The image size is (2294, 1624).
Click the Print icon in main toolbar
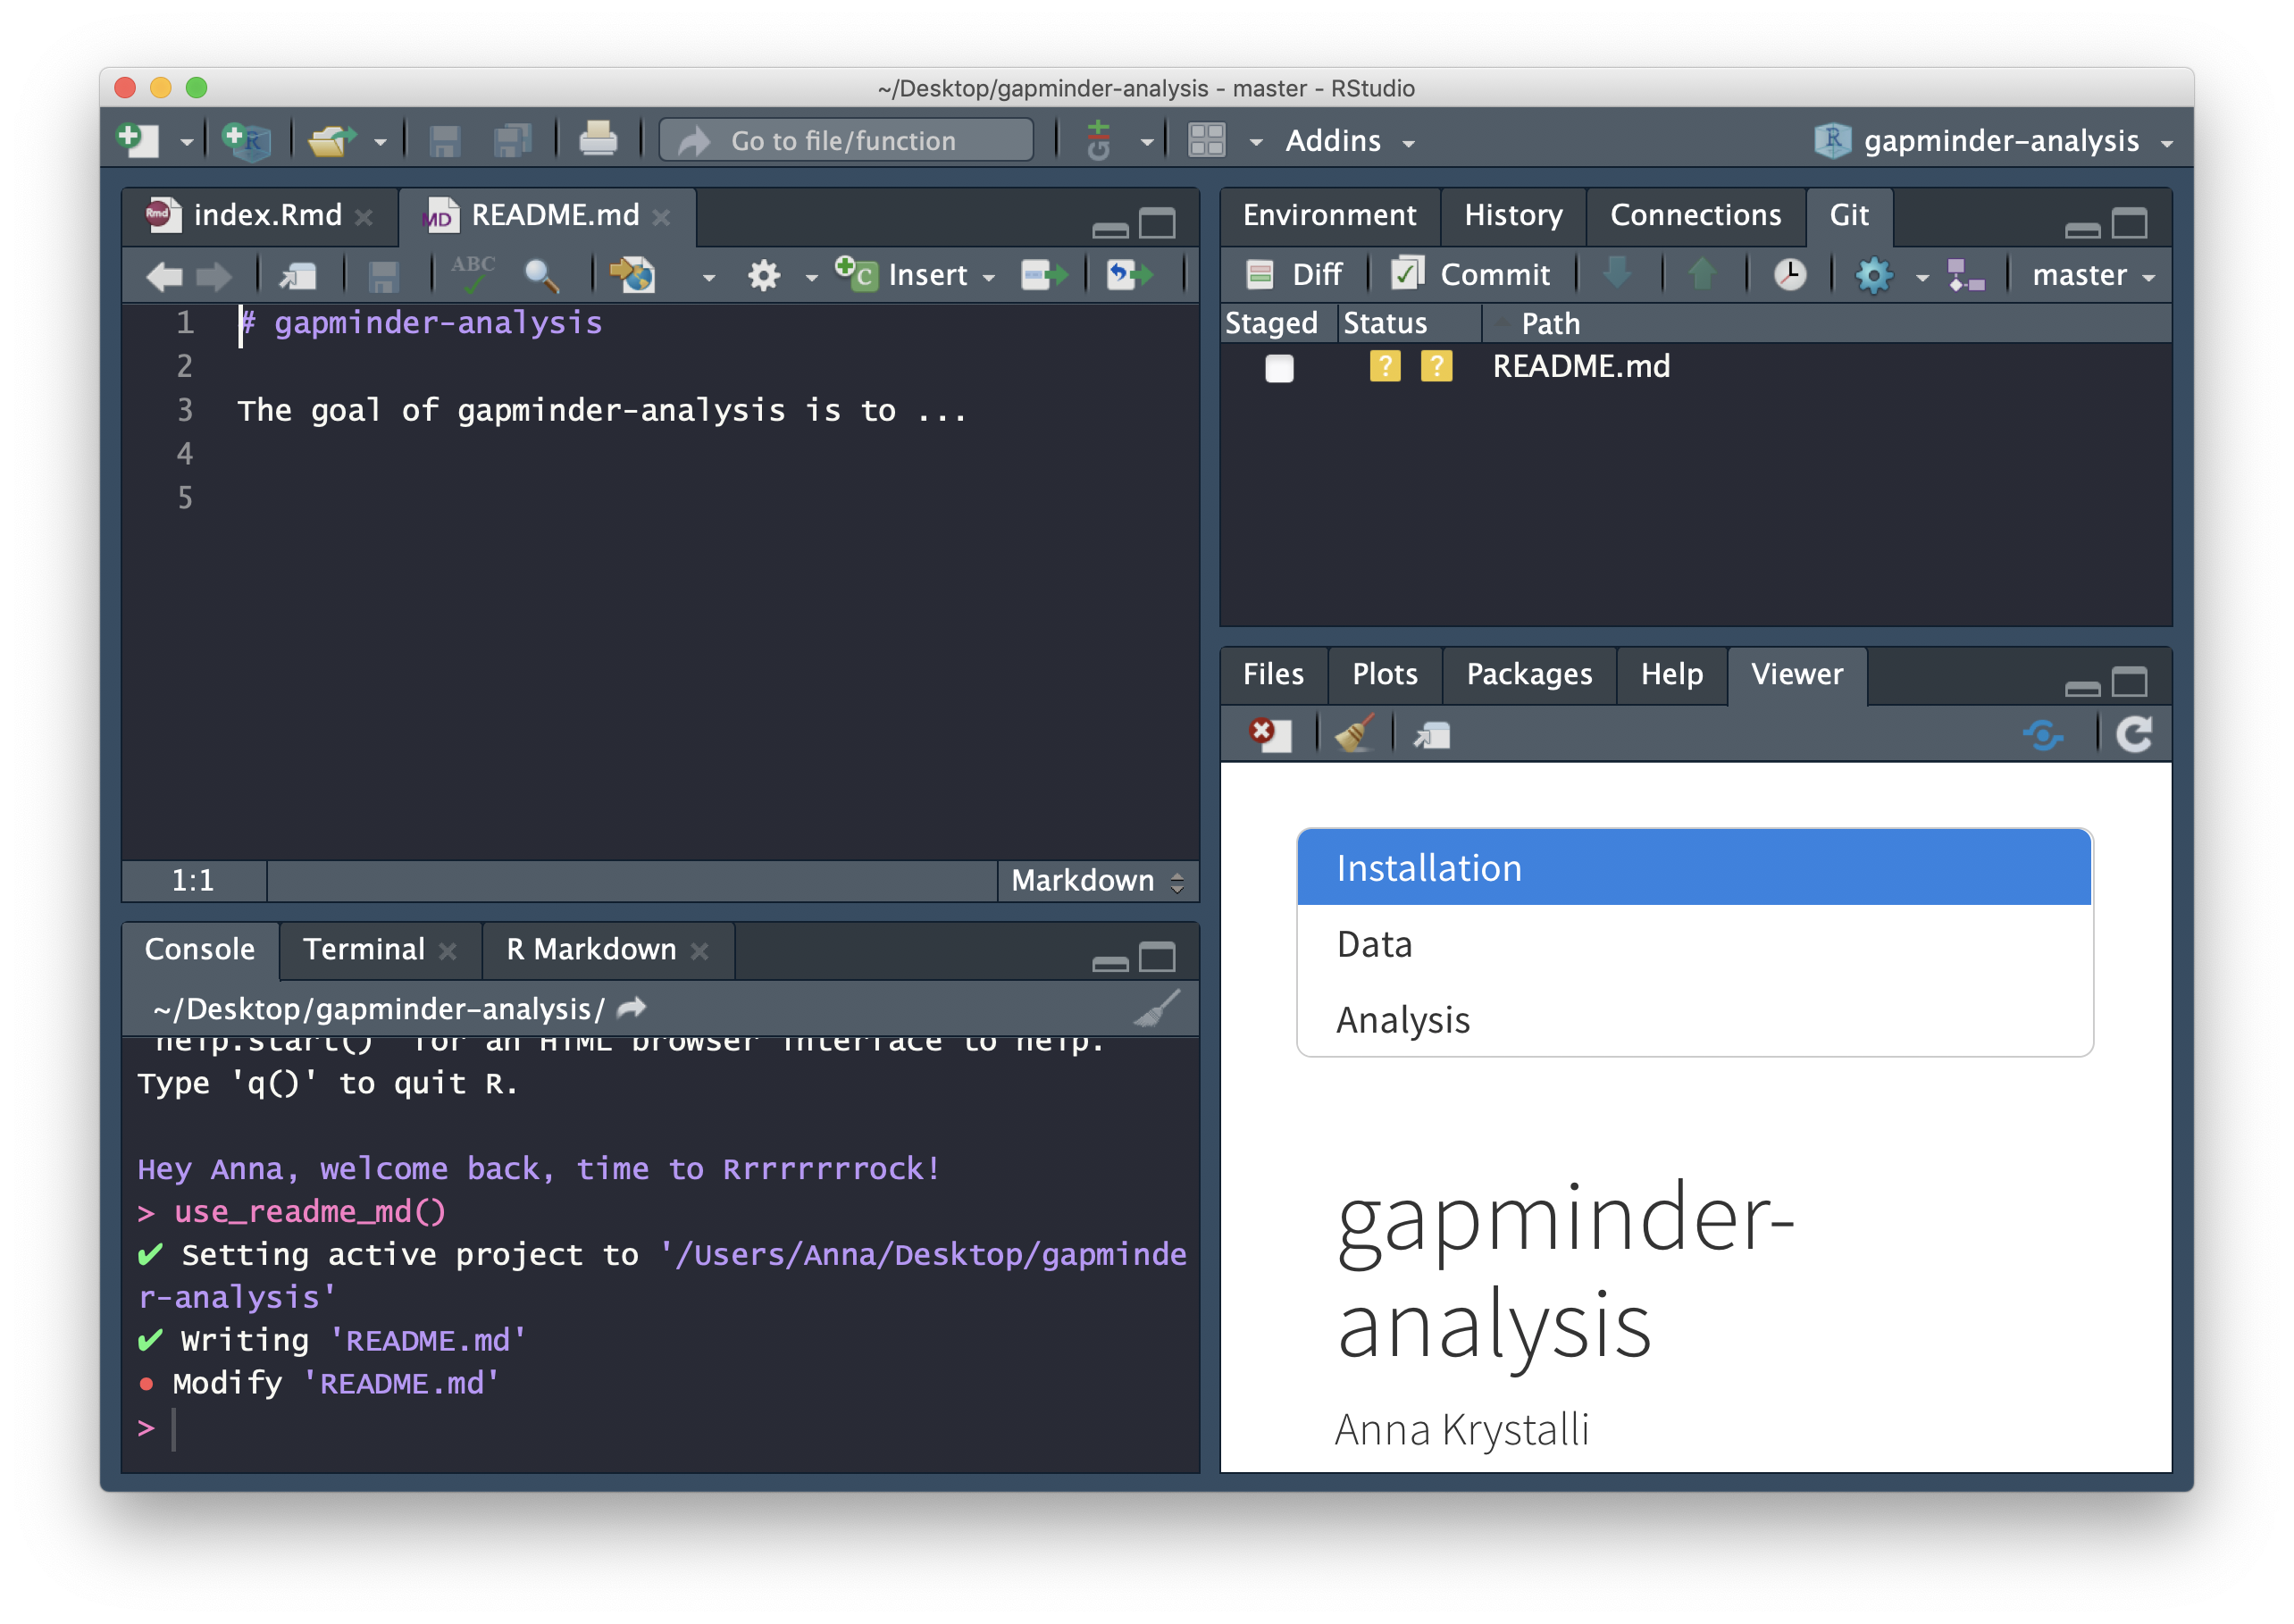click(598, 140)
